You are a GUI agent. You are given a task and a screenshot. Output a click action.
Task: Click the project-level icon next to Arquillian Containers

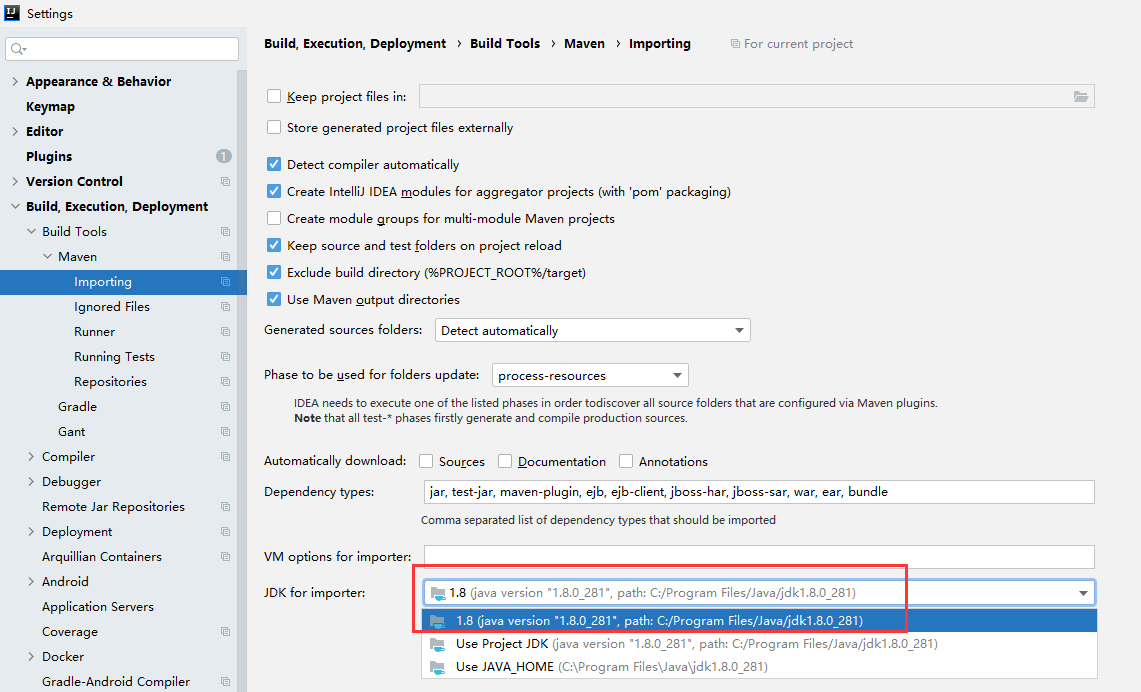pos(226,557)
